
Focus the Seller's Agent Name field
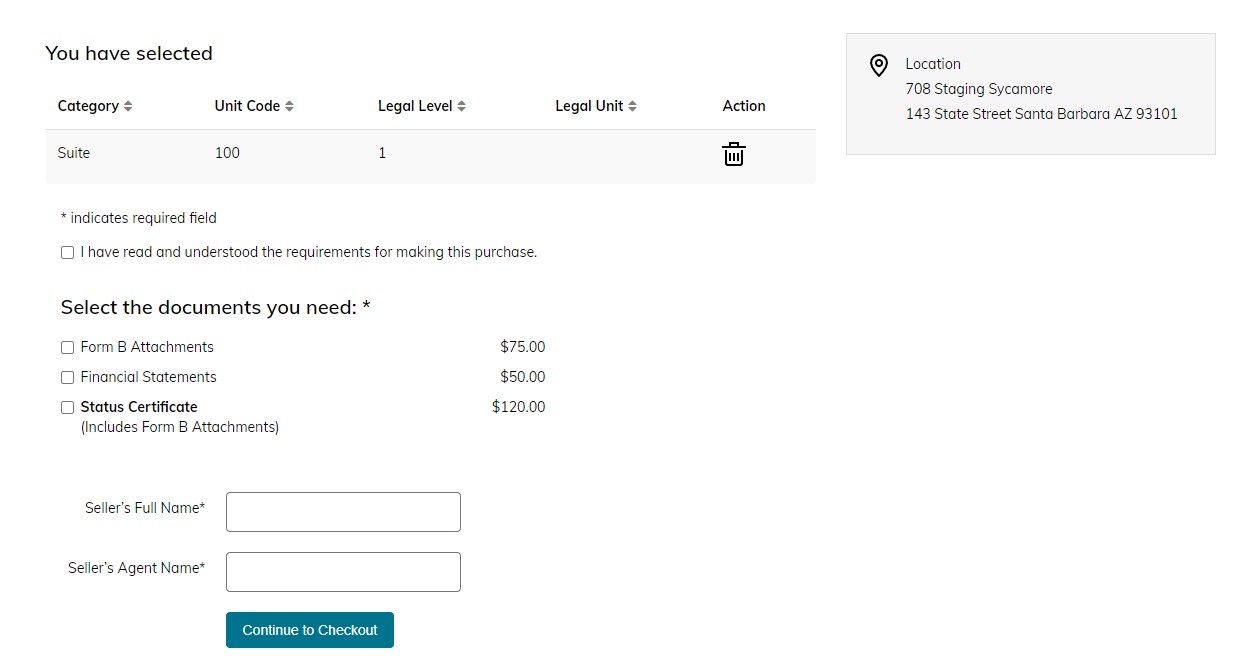pos(343,572)
